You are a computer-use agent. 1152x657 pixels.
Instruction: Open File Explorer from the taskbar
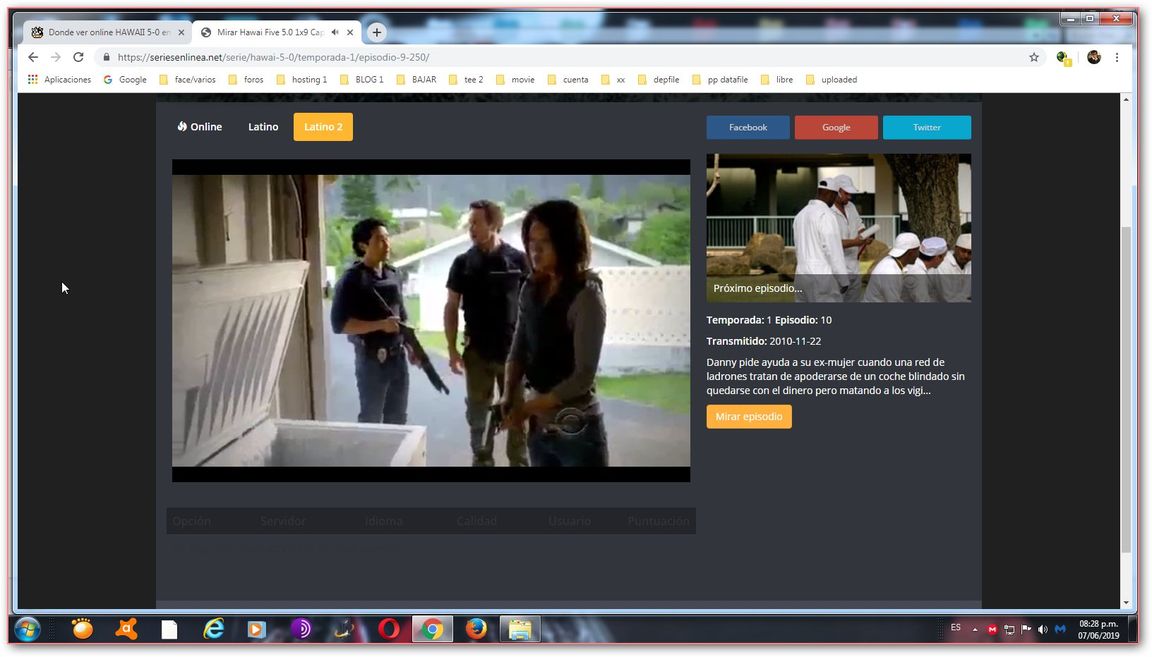[x=519, y=630]
